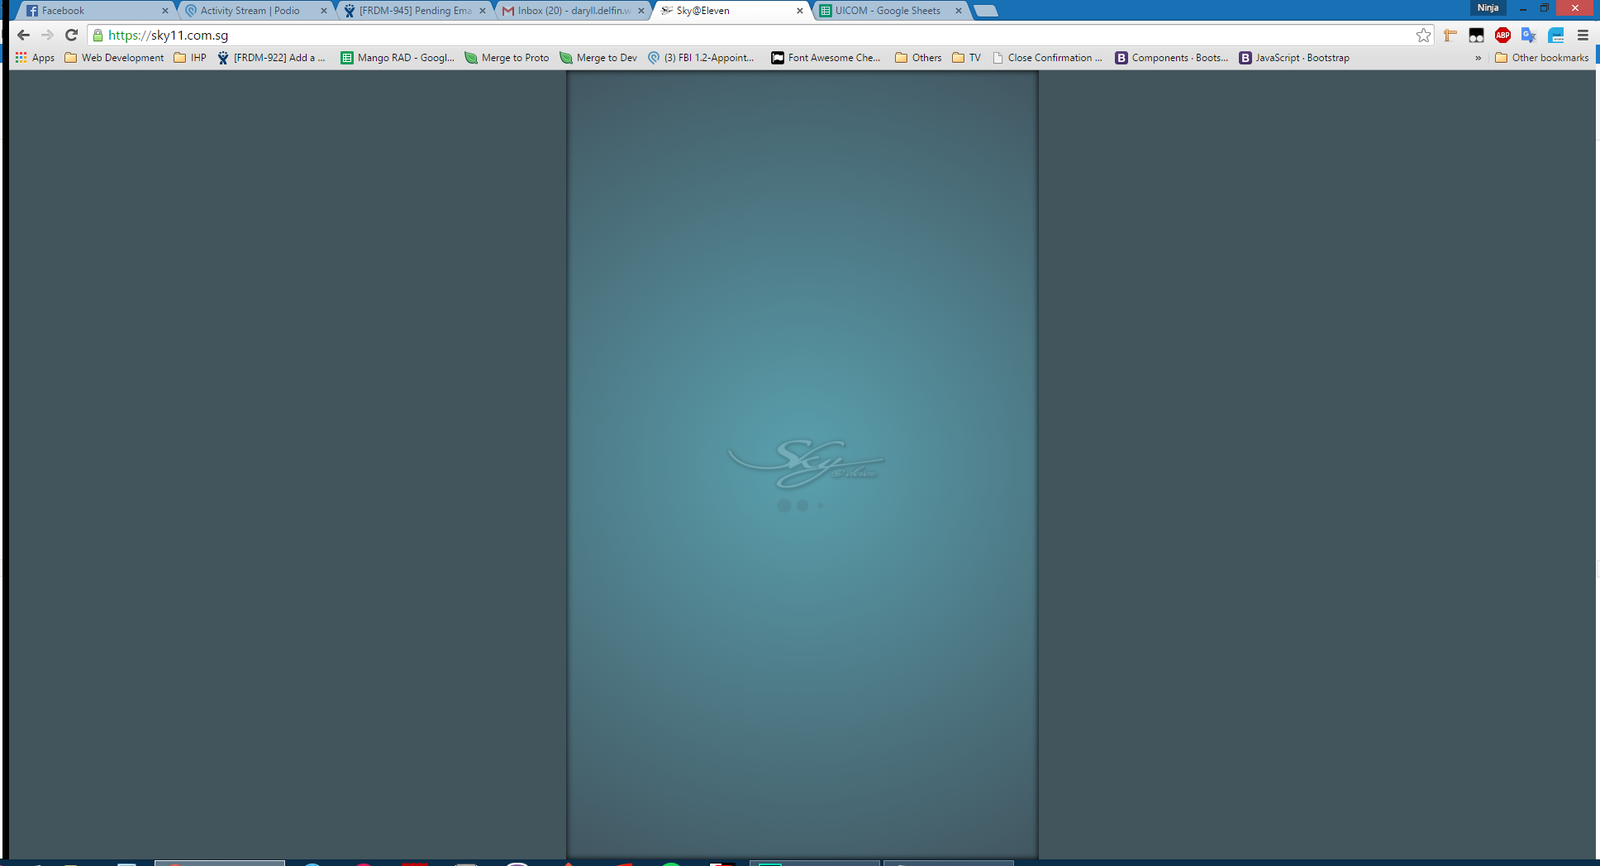Open the Mango RAD Google bookmark
This screenshot has width=1600, height=866.
397,58
